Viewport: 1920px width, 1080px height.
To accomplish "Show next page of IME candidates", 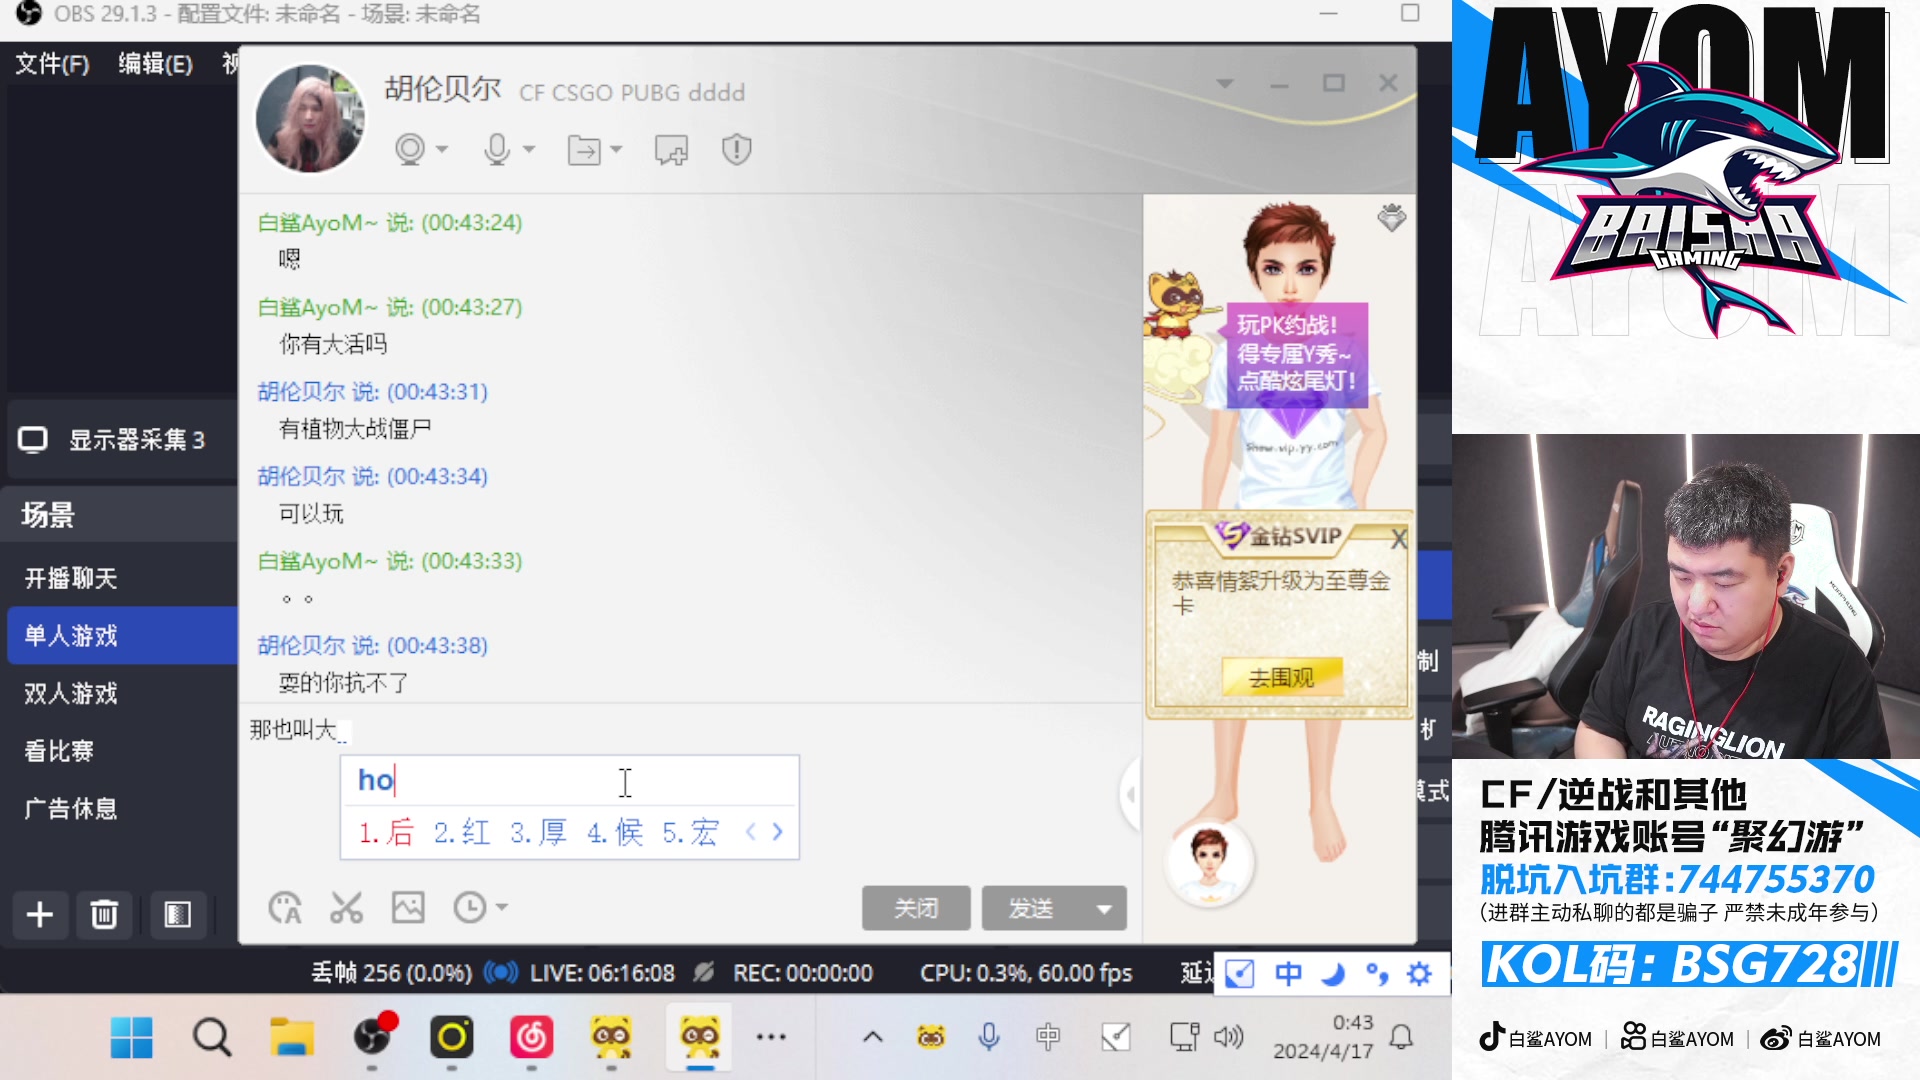I will click(778, 832).
